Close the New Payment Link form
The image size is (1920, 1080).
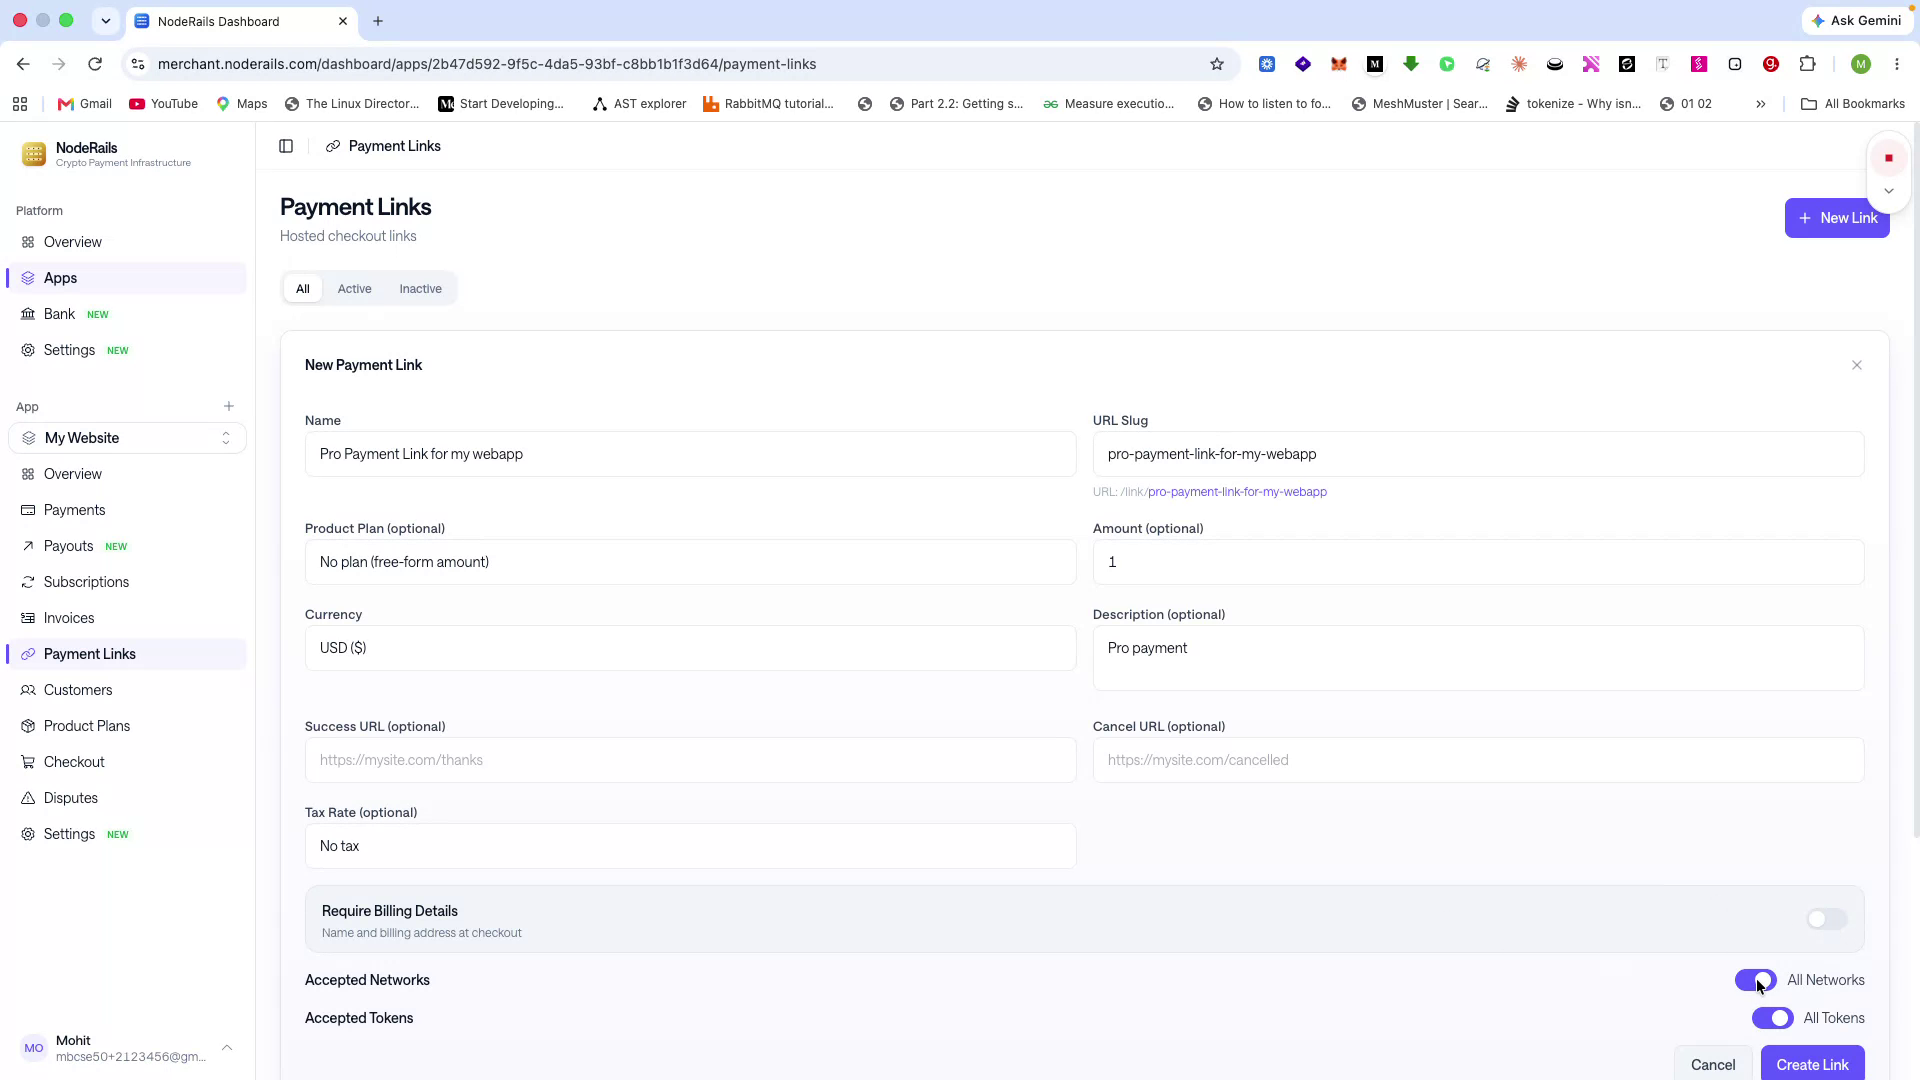pos(1857,365)
